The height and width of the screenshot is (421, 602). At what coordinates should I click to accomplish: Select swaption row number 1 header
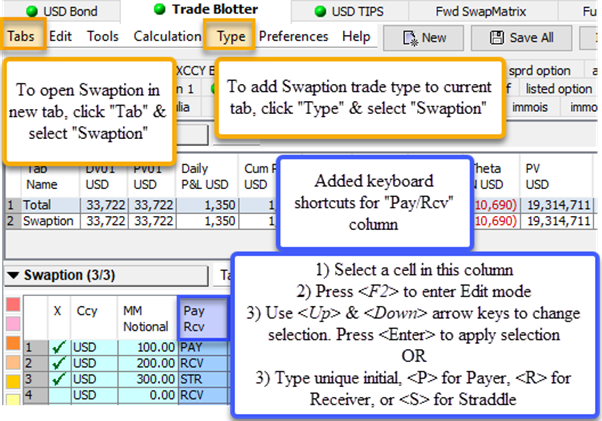pos(36,347)
